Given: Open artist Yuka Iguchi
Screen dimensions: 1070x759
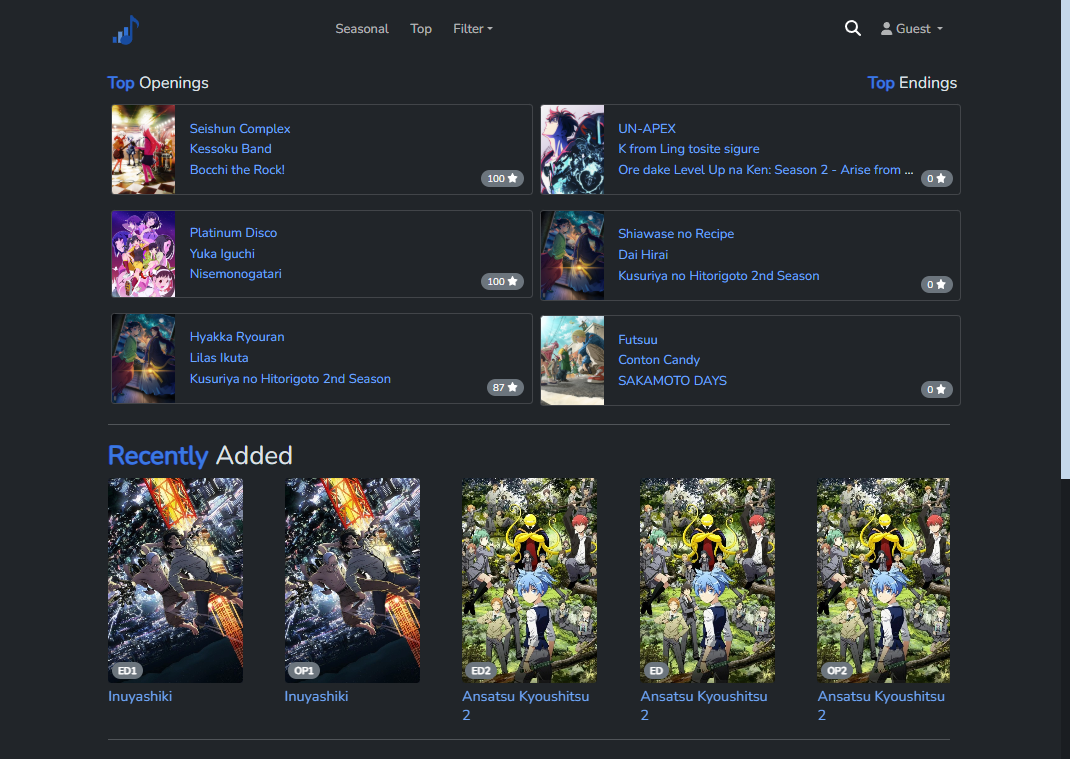Looking at the screenshot, I should 222,254.
